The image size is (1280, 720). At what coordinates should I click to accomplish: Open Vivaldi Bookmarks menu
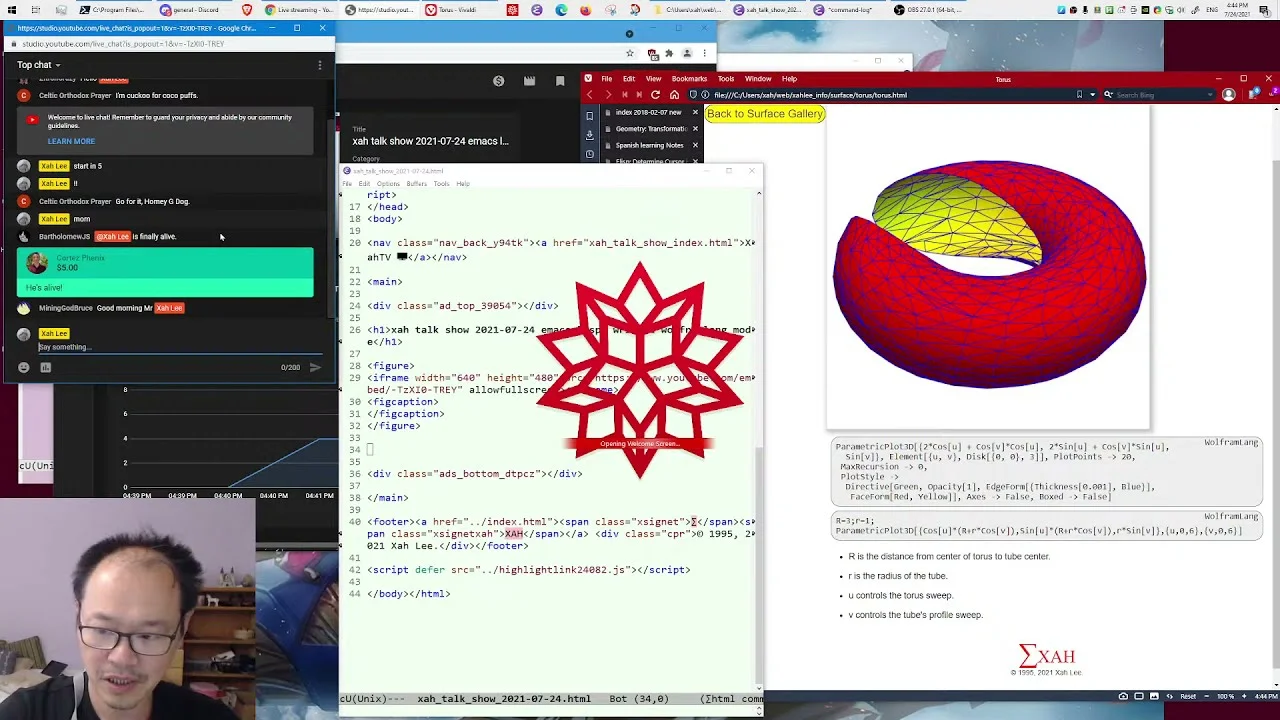coord(689,79)
